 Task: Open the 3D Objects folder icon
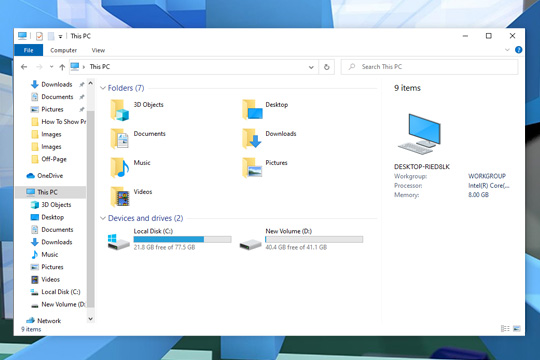(x=120, y=110)
